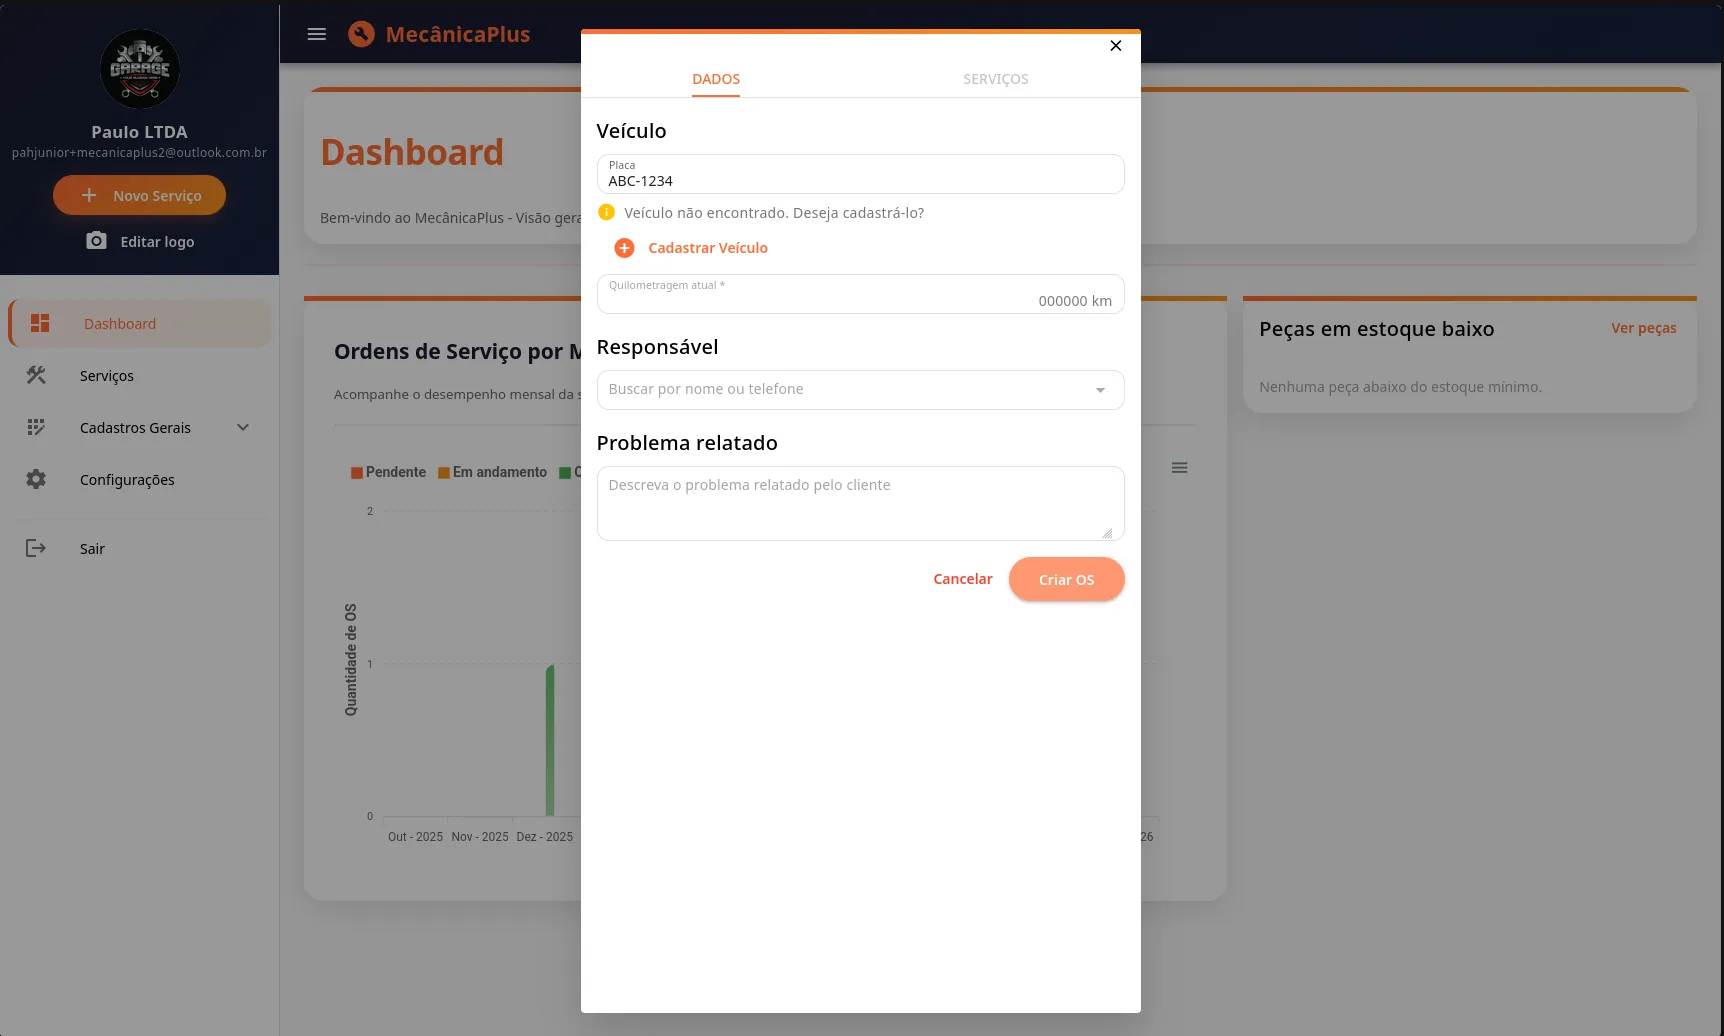Open the Ver peças link
The height and width of the screenshot is (1036, 1724).
tap(1644, 328)
